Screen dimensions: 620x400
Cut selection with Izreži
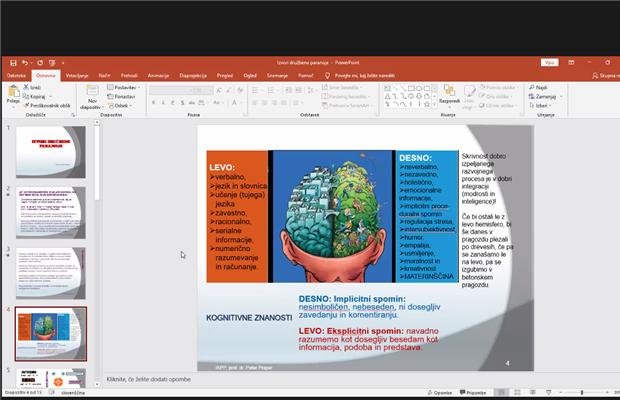pyautogui.click(x=32, y=87)
